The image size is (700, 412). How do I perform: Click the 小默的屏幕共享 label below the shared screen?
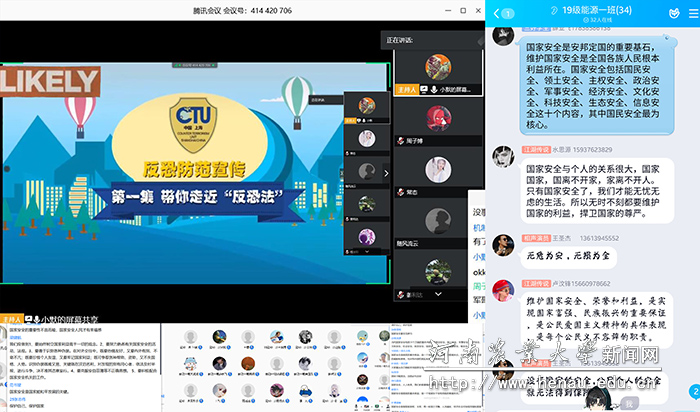pyautogui.click(x=69, y=320)
